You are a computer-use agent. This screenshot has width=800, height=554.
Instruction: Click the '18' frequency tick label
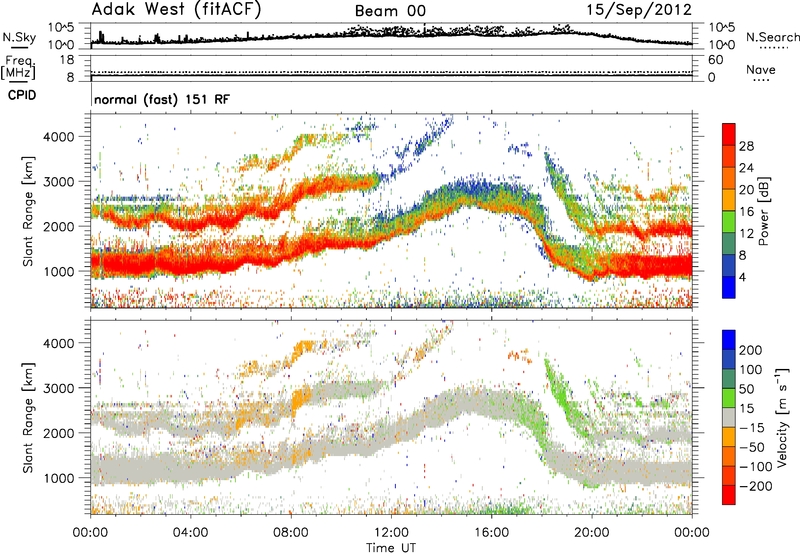coord(67,60)
